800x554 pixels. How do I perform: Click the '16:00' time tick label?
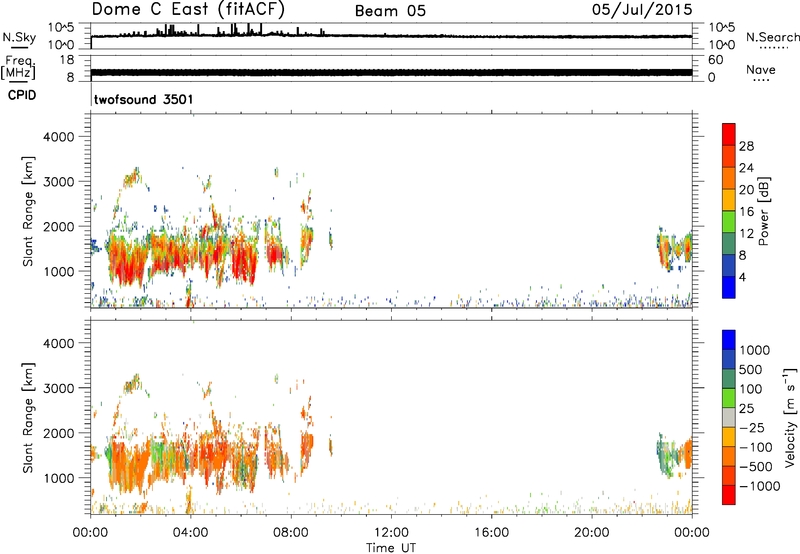[491, 533]
